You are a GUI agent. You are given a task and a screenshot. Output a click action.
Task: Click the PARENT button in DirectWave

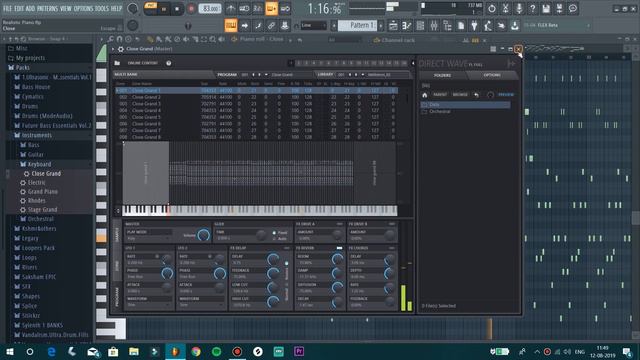click(x=440, y=95)
